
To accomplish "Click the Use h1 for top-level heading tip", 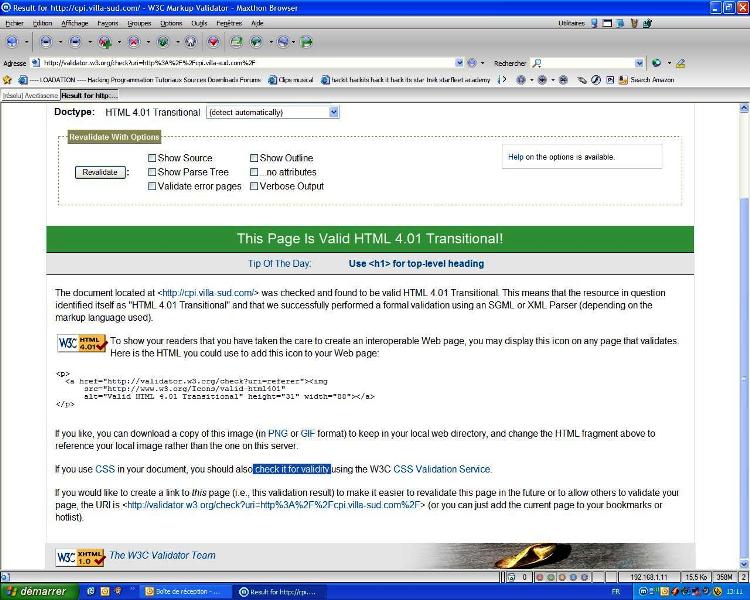I will click(x=416, y=264).
